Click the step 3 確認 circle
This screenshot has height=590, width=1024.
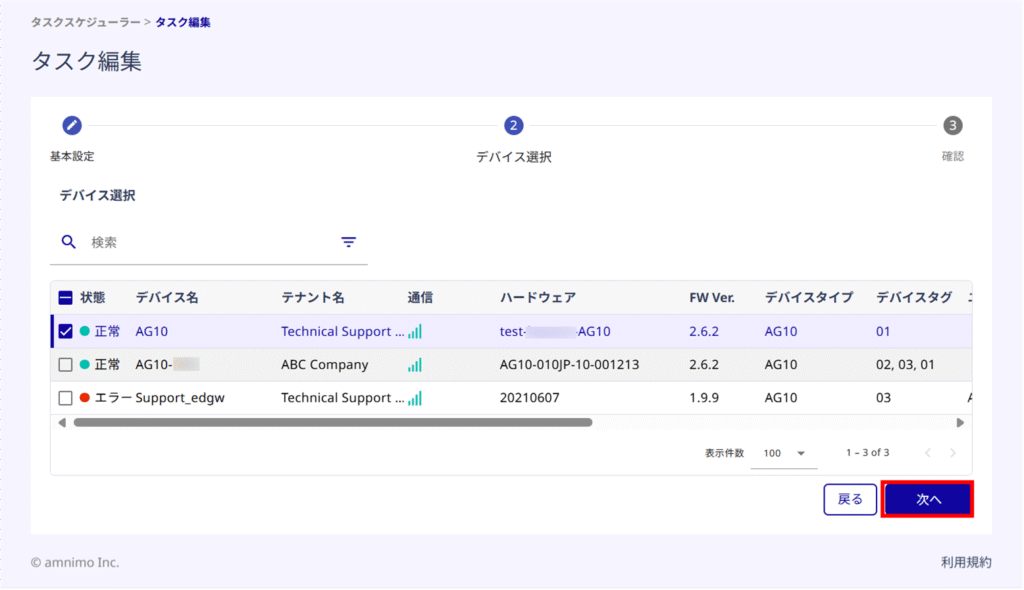pos(953,125)
